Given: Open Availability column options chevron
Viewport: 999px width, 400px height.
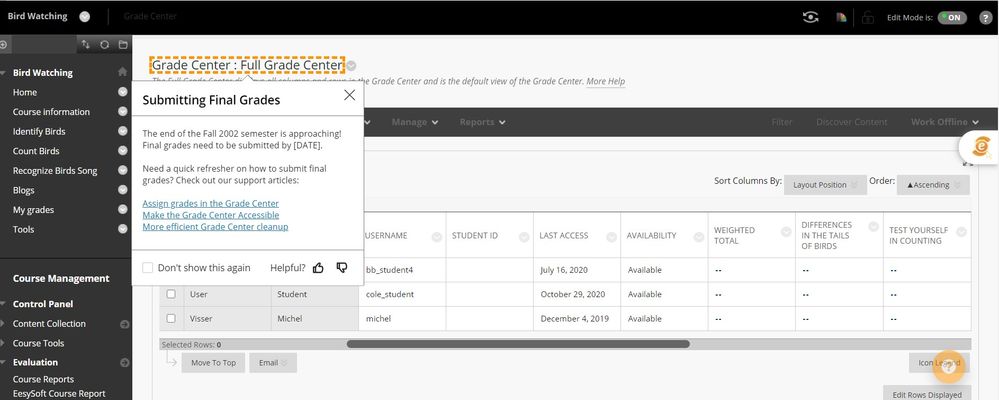Looking at the screenshot, I should point(699,237).
